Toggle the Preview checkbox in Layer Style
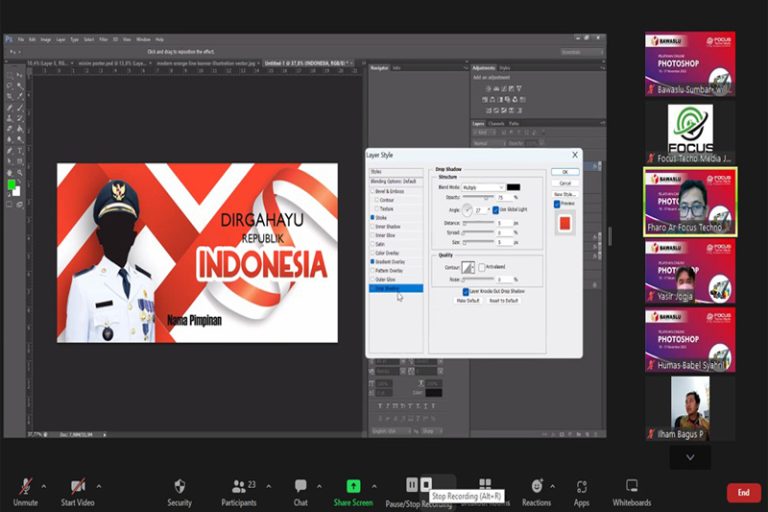Viewport: 768px width, 512px height. click(557, 204)
